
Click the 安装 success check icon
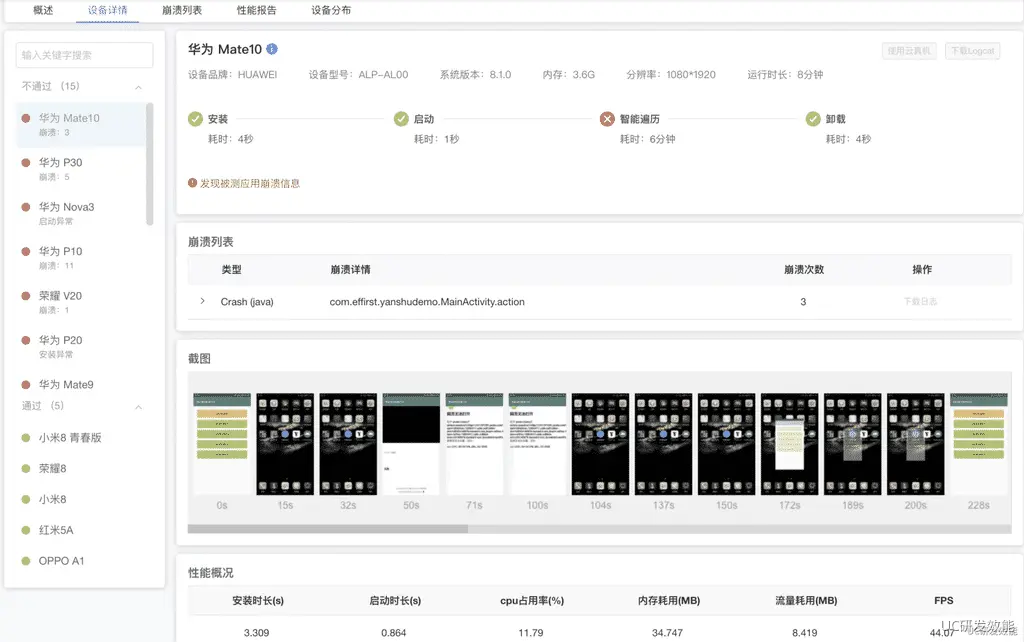tap(195, 119)
